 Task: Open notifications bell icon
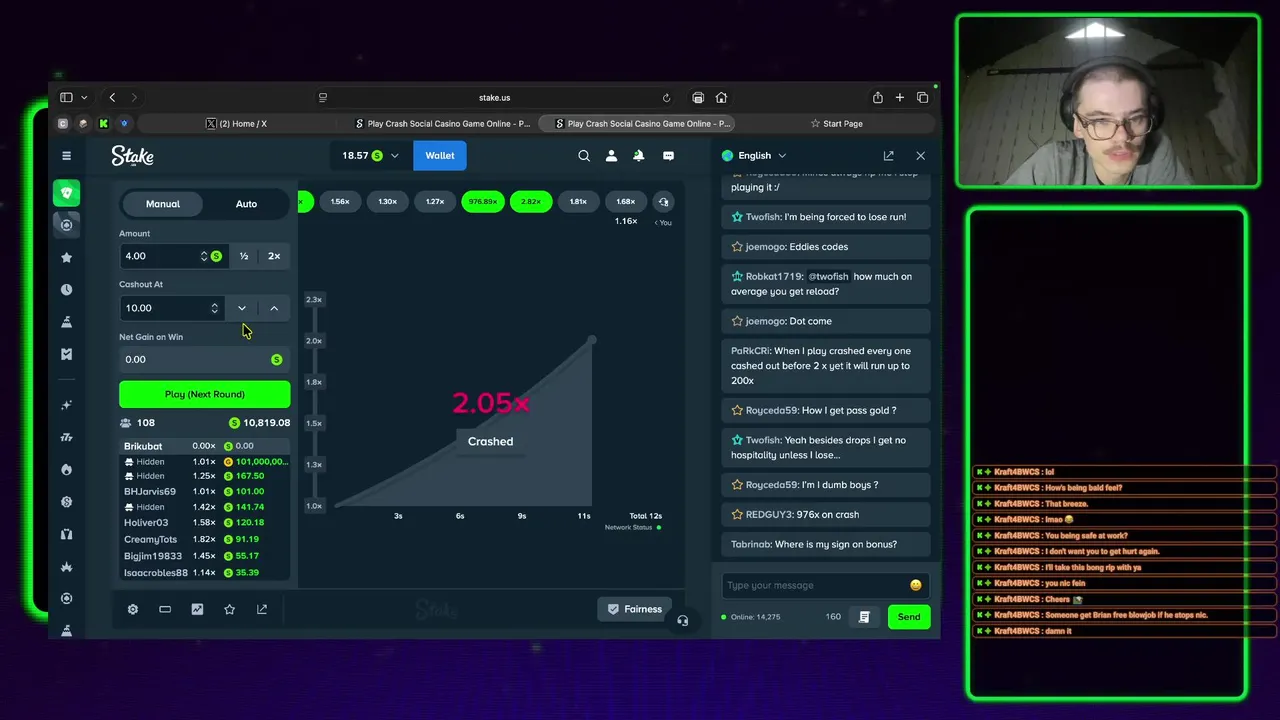pyautogui.click(x=639, y=155)
